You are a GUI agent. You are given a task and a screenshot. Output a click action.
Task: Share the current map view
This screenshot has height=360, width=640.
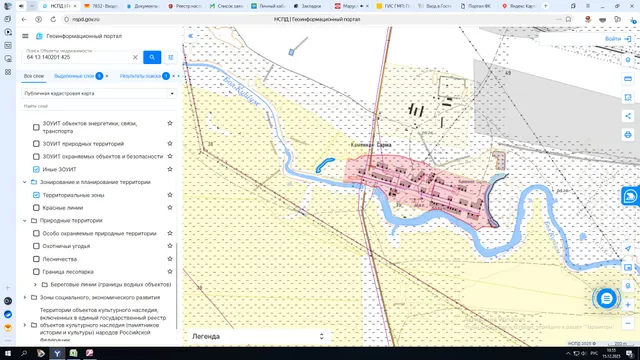coord(628,116)
